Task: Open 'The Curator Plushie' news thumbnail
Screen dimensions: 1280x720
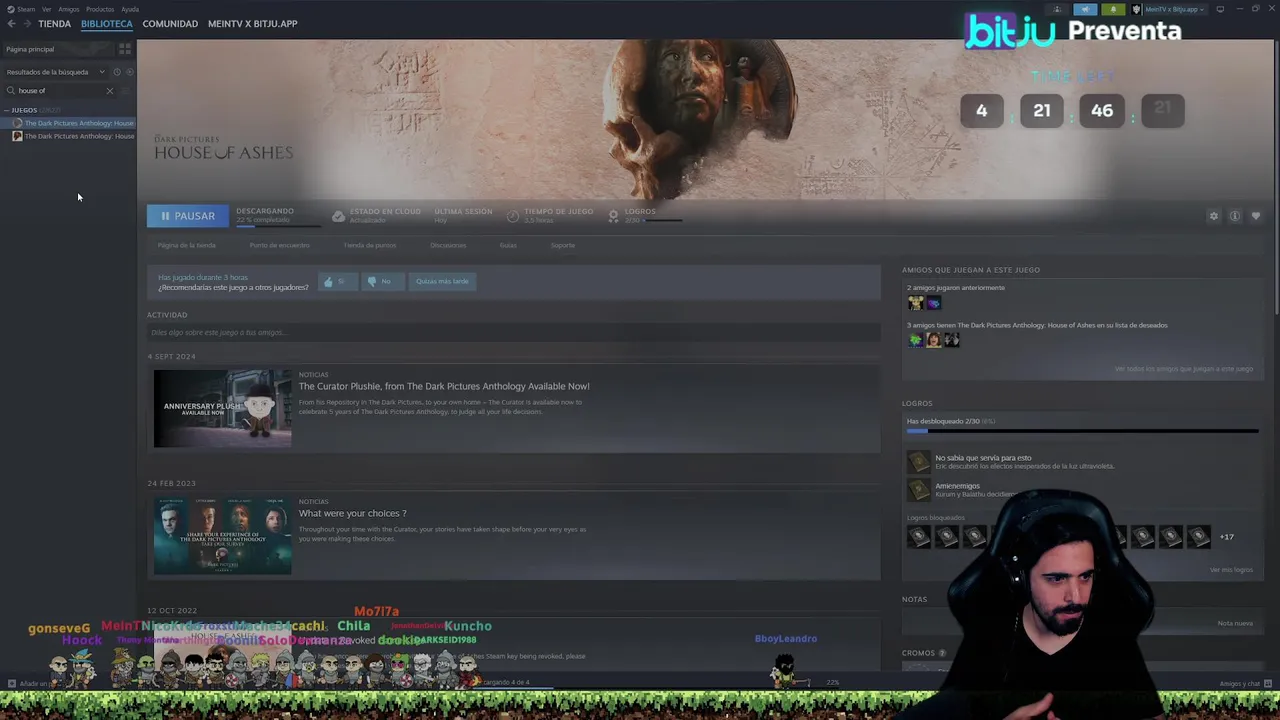Action: click(222, 408)
